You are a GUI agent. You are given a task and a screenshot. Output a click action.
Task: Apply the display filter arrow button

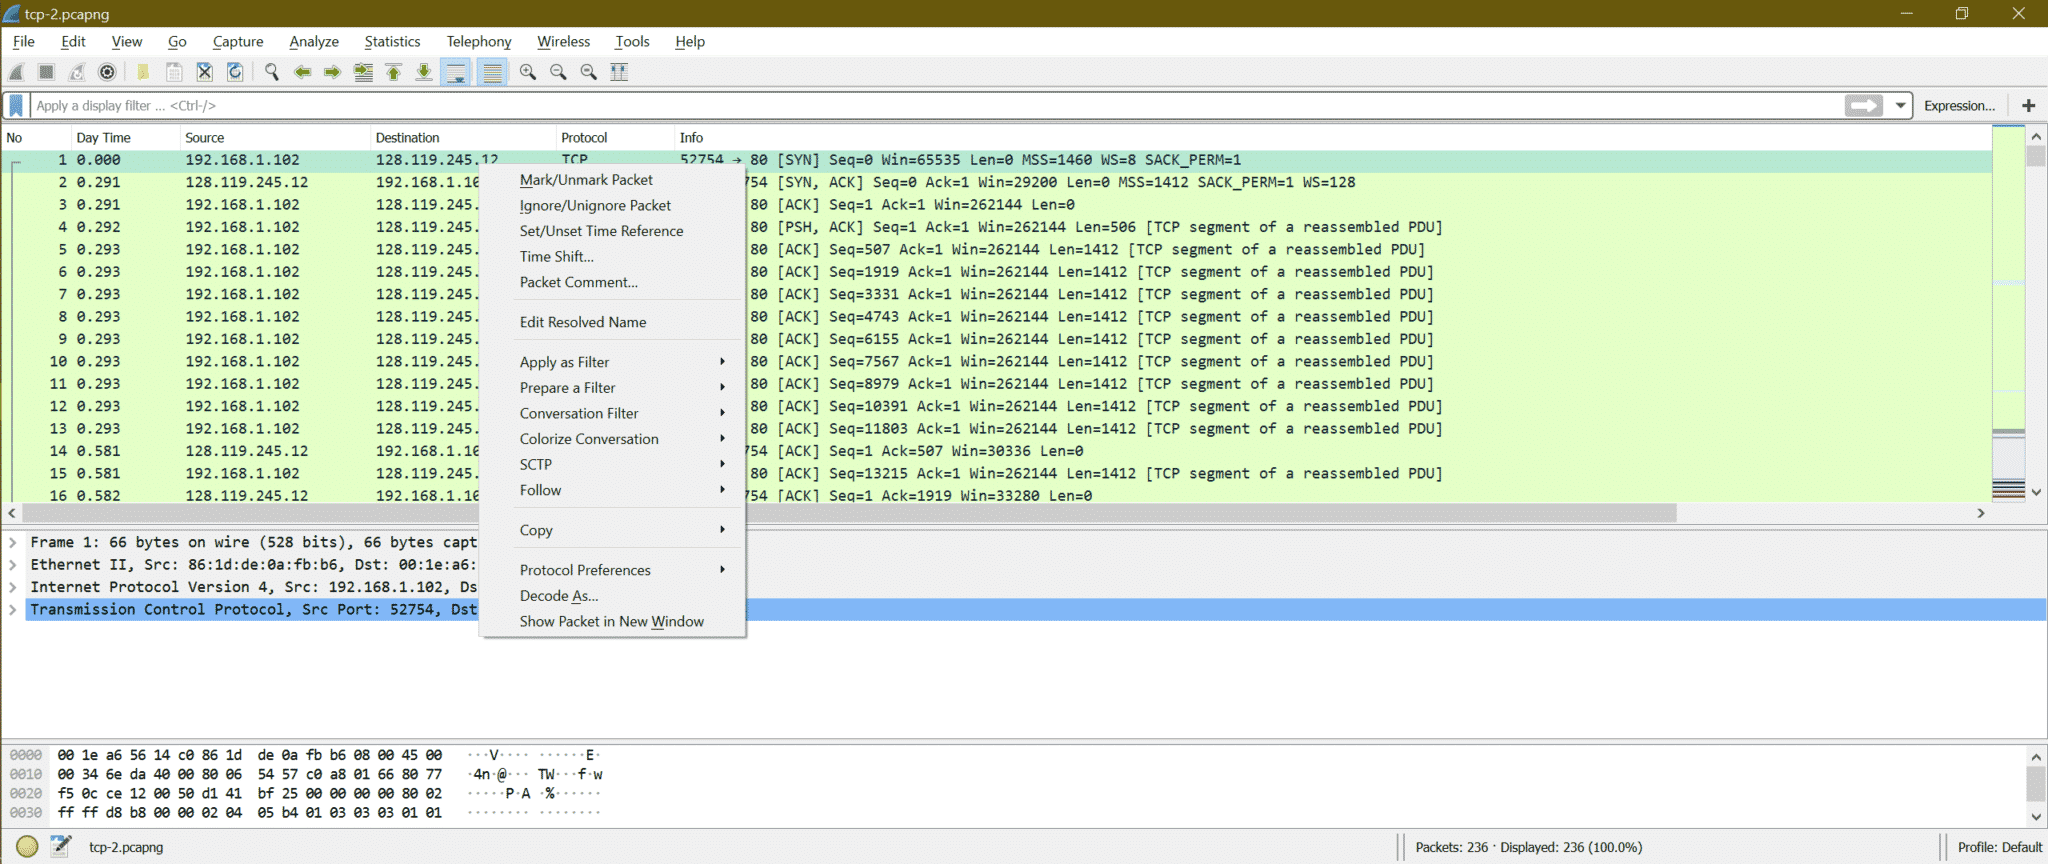pyautogui.click(x=1863, y=105)
